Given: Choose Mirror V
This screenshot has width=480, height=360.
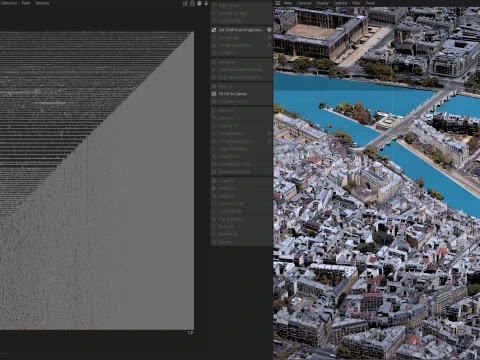Looking at the screenshot, I should [241, 118].
